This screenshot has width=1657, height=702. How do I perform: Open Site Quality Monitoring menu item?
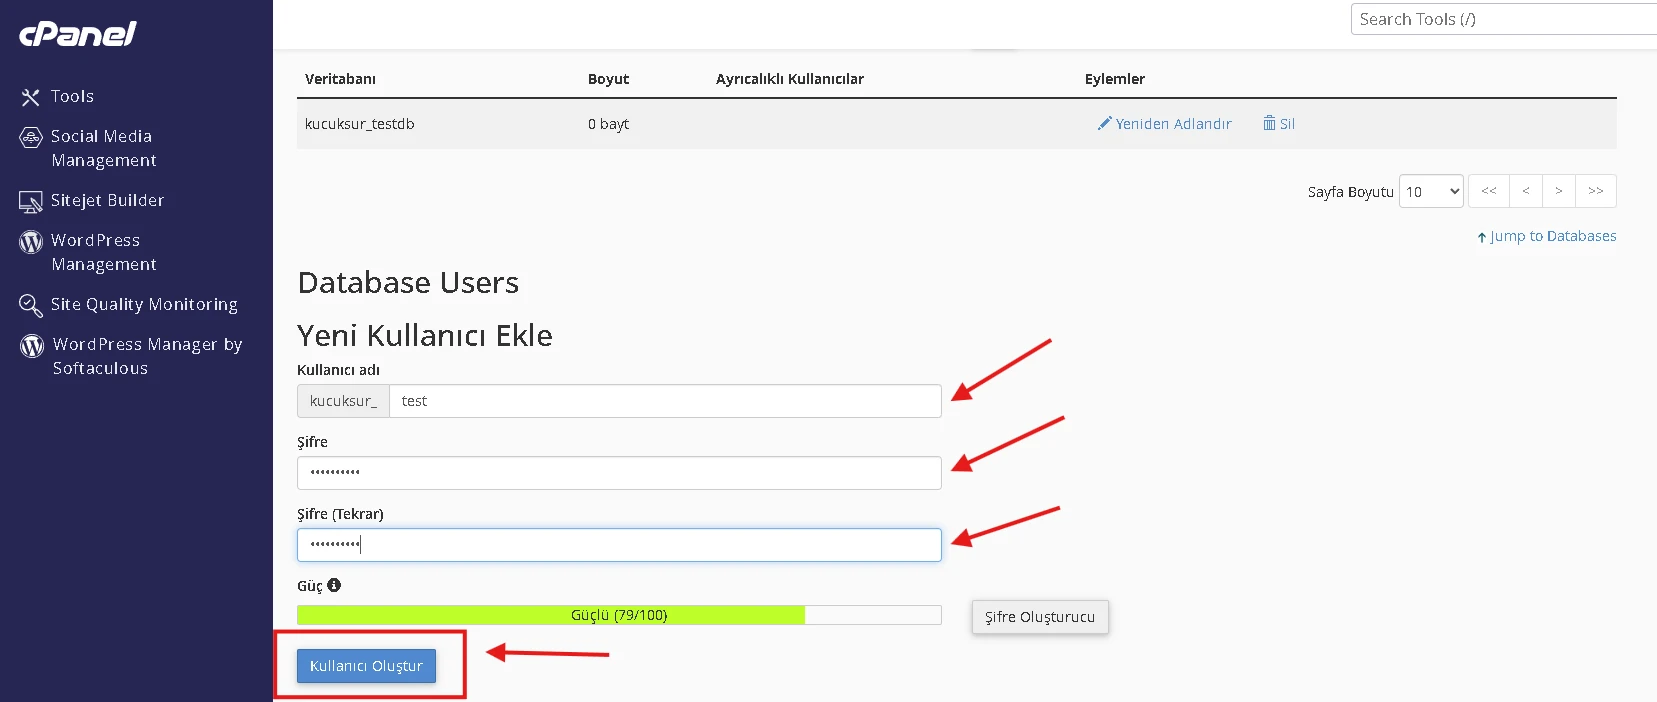click(x=144, y=304)
